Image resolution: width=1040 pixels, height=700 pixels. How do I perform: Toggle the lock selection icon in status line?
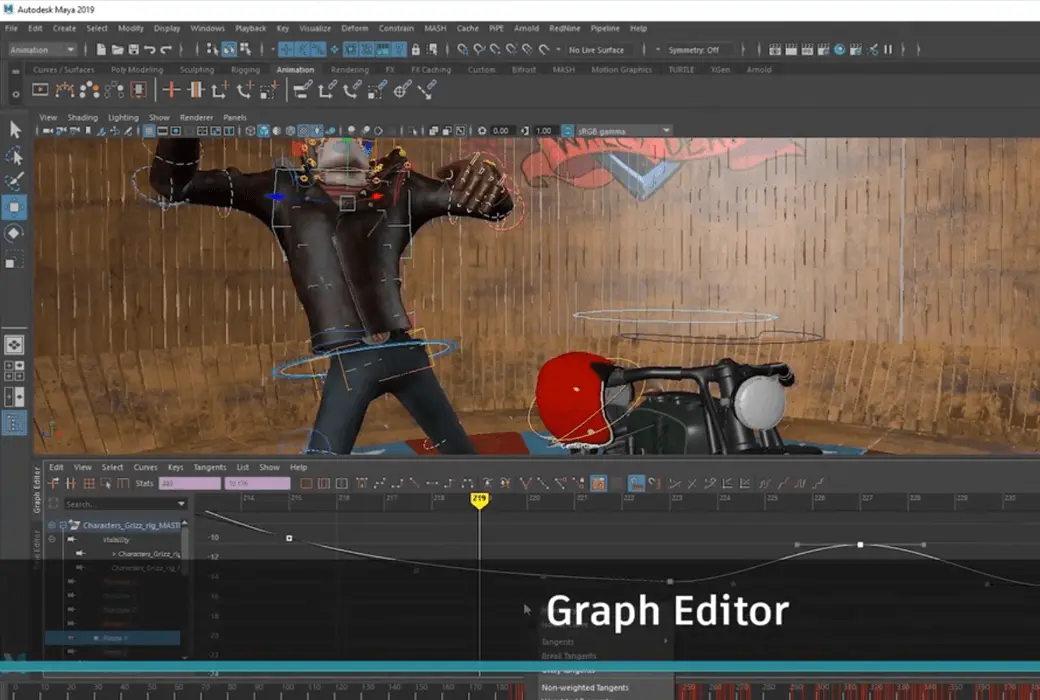click(416, 49)
